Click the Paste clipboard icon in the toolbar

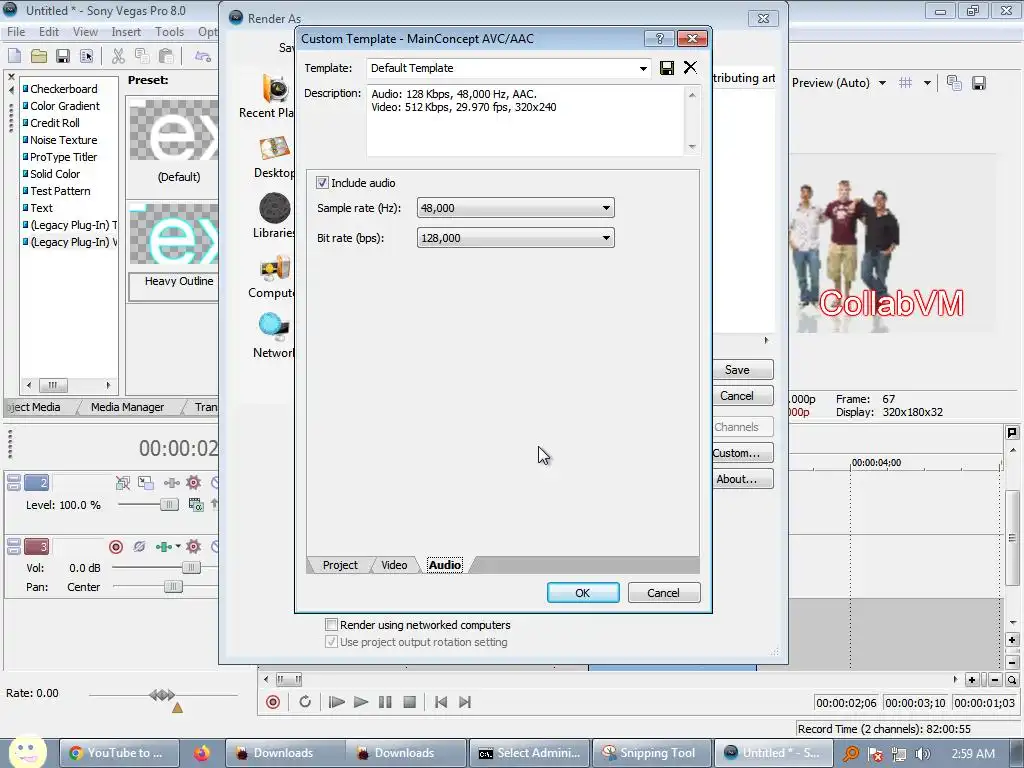pyautogui.click(x=166, y=56)
